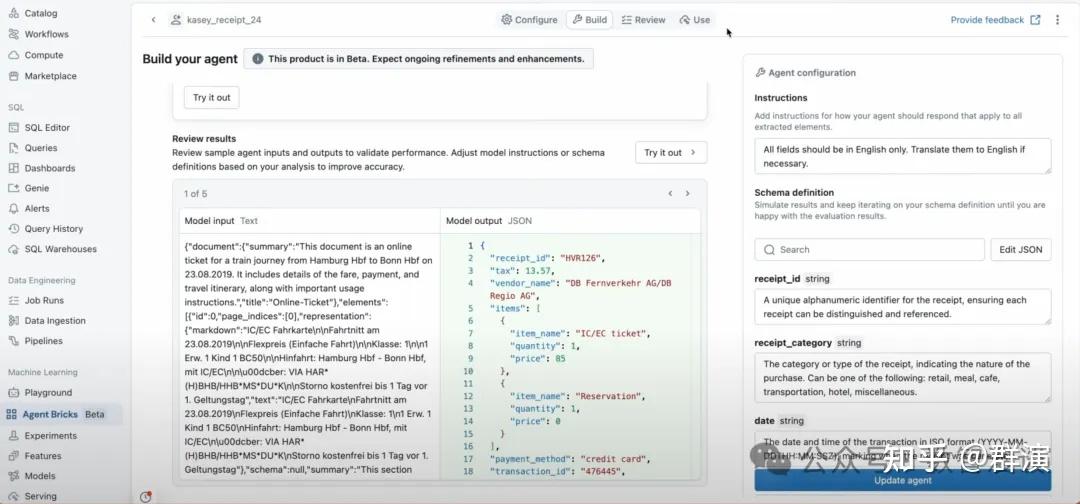Click the Edit JSON button

point(1021,250)
